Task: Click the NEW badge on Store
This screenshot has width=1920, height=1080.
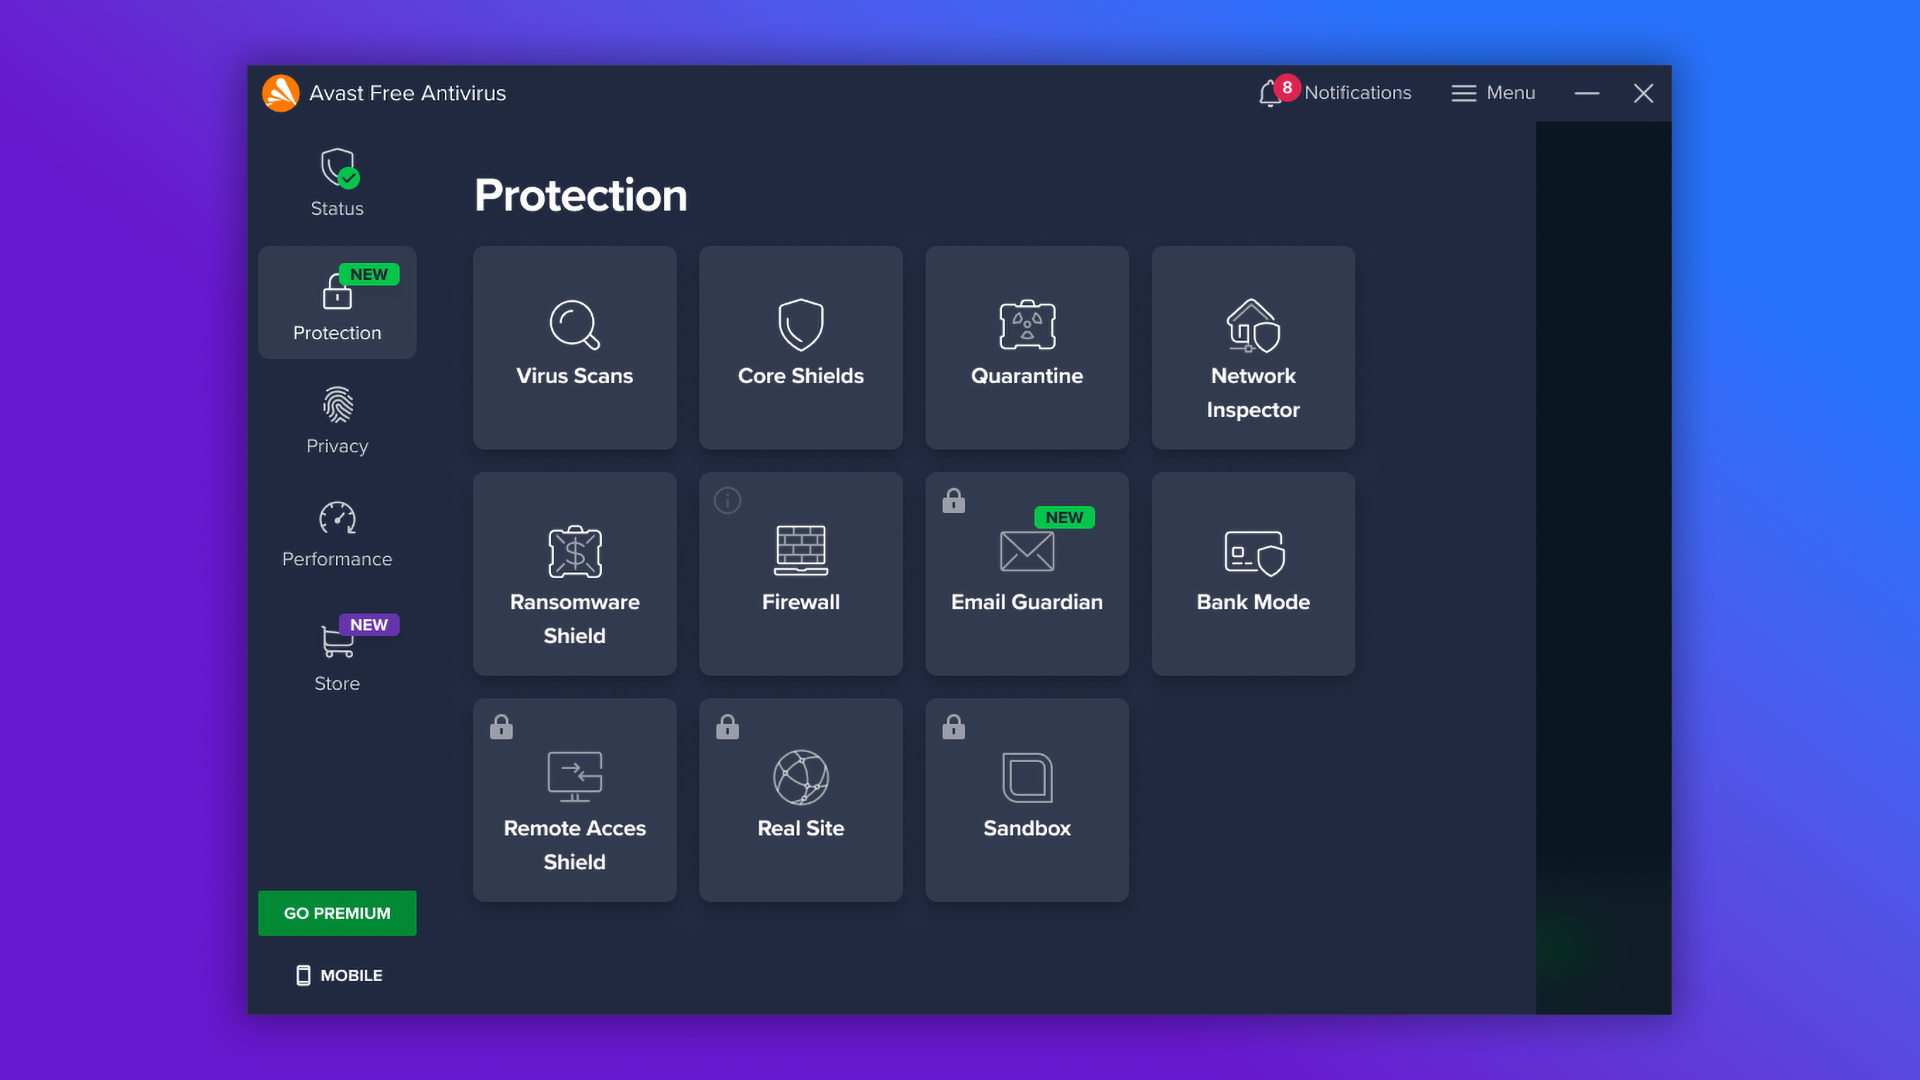Action: click(x=369, y=624)
